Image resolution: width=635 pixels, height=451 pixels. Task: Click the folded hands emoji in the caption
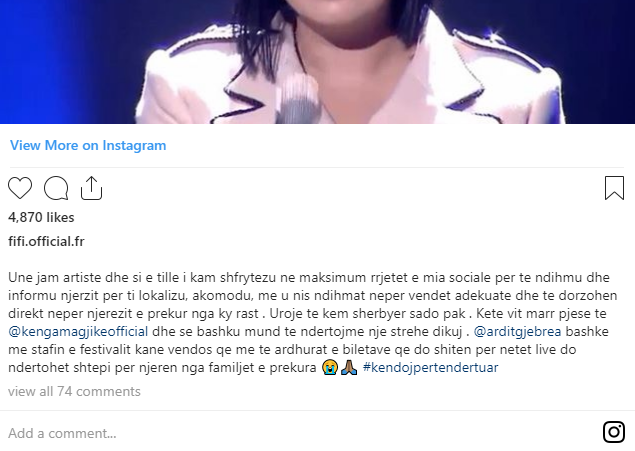[x=349, y=368]
